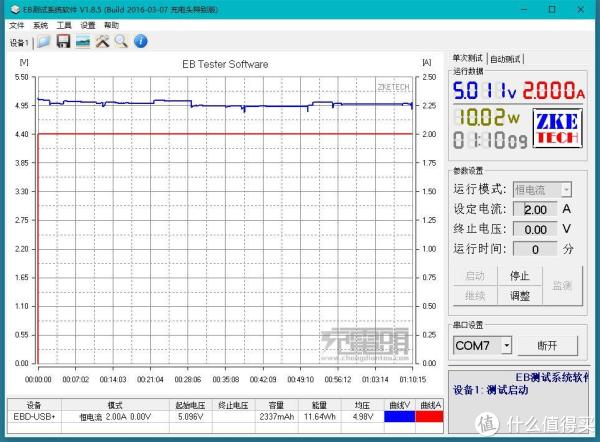The width and height of the screenshot is (600, 442).
Task: Click the 2337mAh capacity cell
Action: click(276, 416)
